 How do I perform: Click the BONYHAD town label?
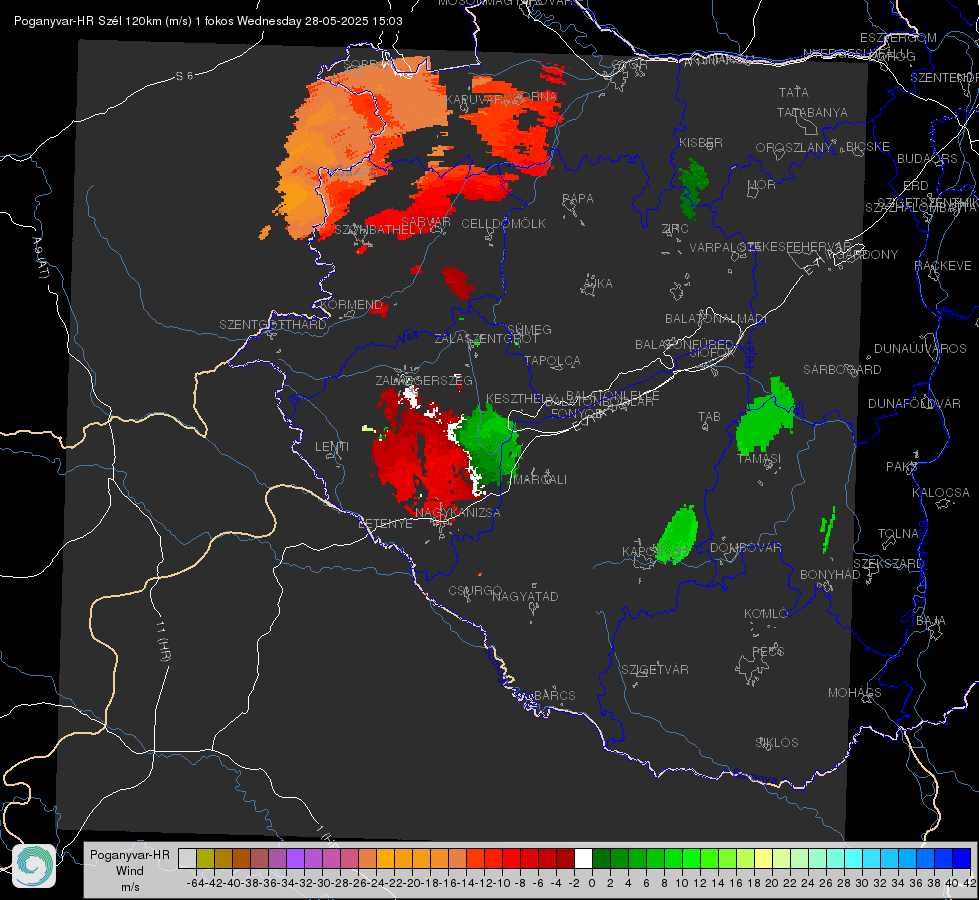(x=830, y=575)
